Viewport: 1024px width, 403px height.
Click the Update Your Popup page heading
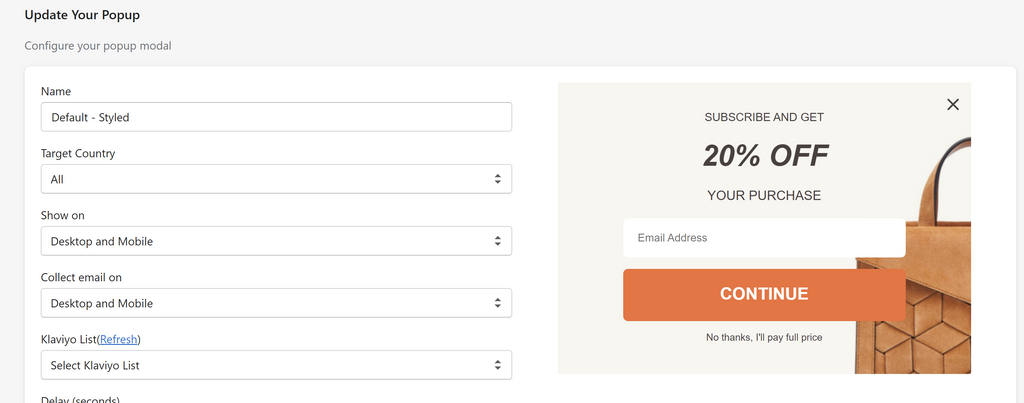pos(82,15)
